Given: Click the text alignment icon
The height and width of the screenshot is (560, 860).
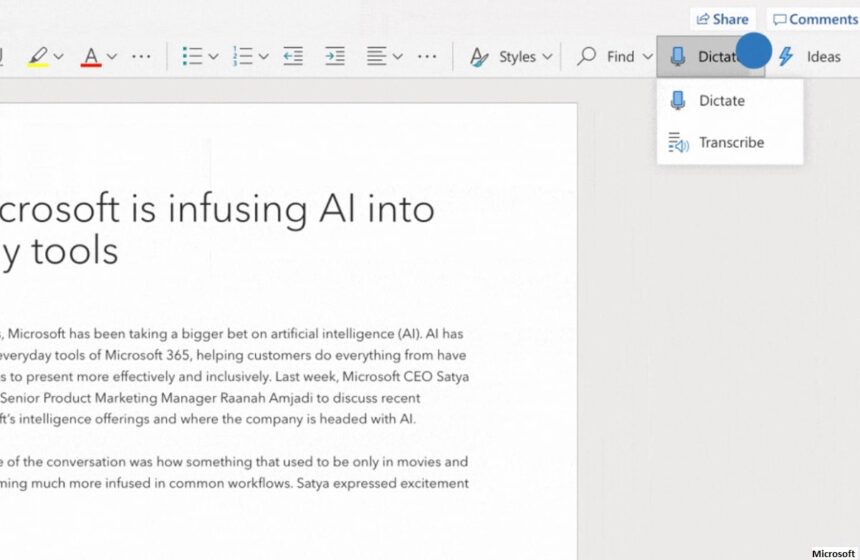Looking at the screenshot, I should 377,56.
